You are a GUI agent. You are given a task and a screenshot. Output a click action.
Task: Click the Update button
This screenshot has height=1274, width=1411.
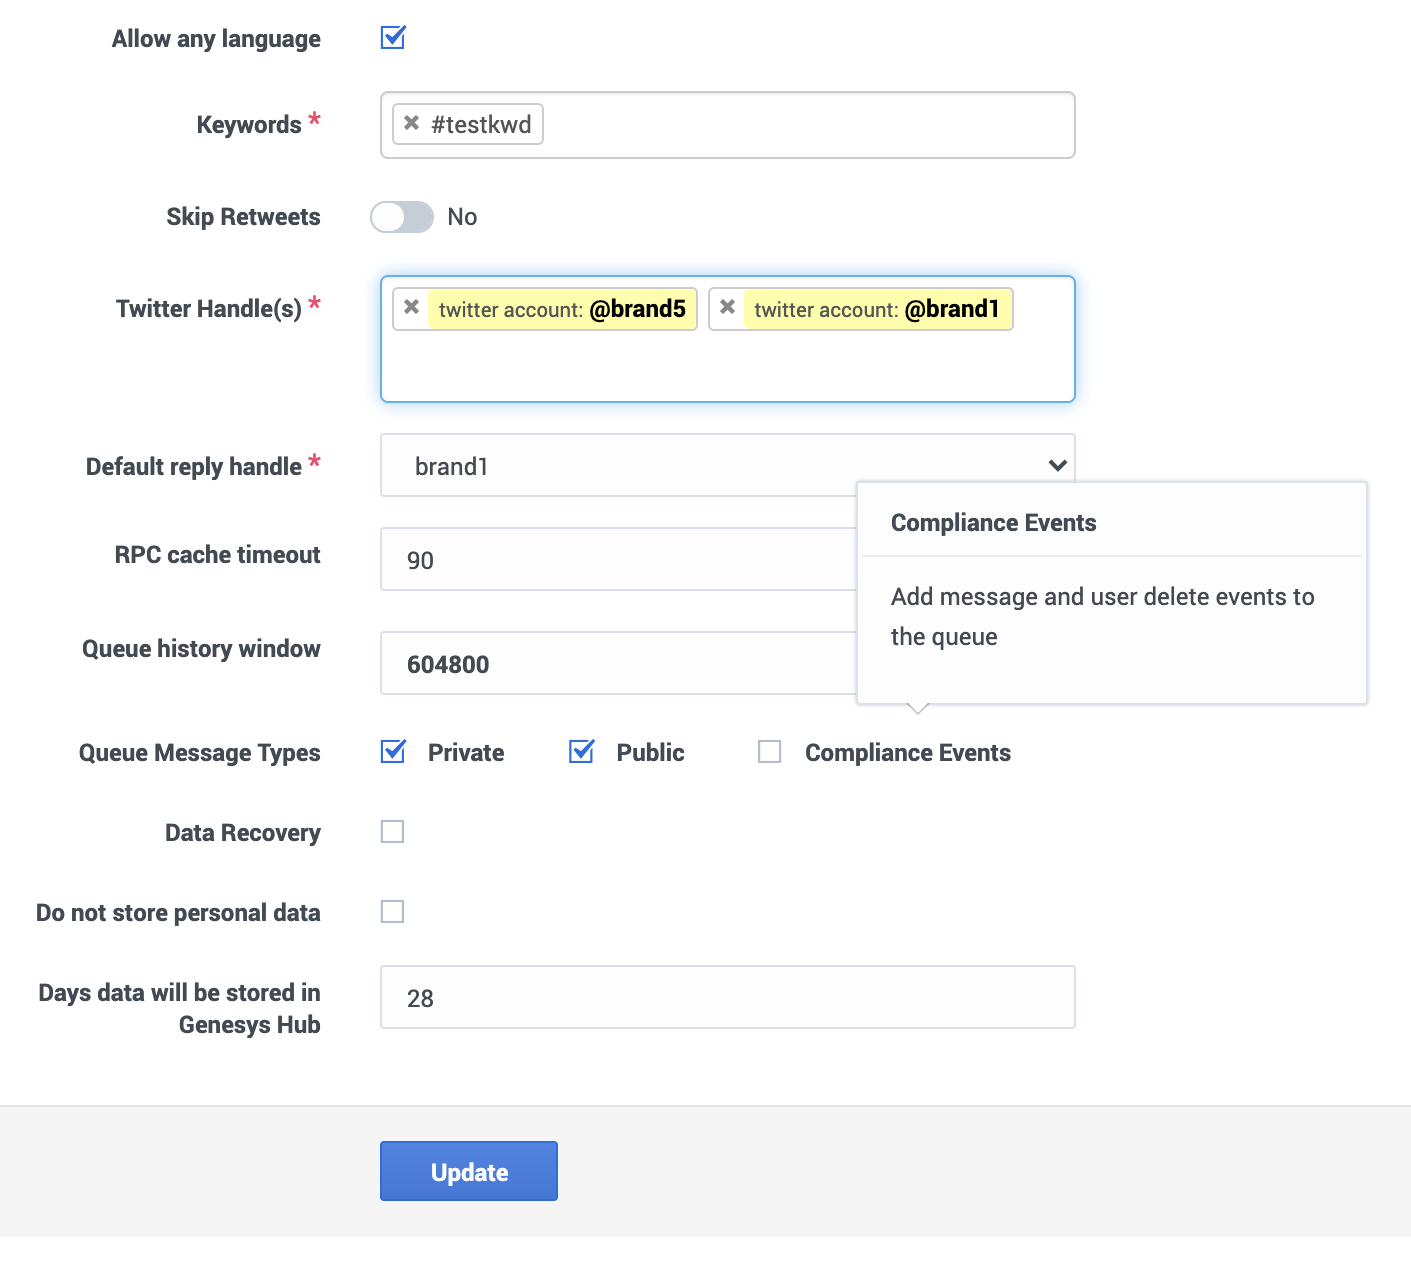click(x=468, y=1171)
